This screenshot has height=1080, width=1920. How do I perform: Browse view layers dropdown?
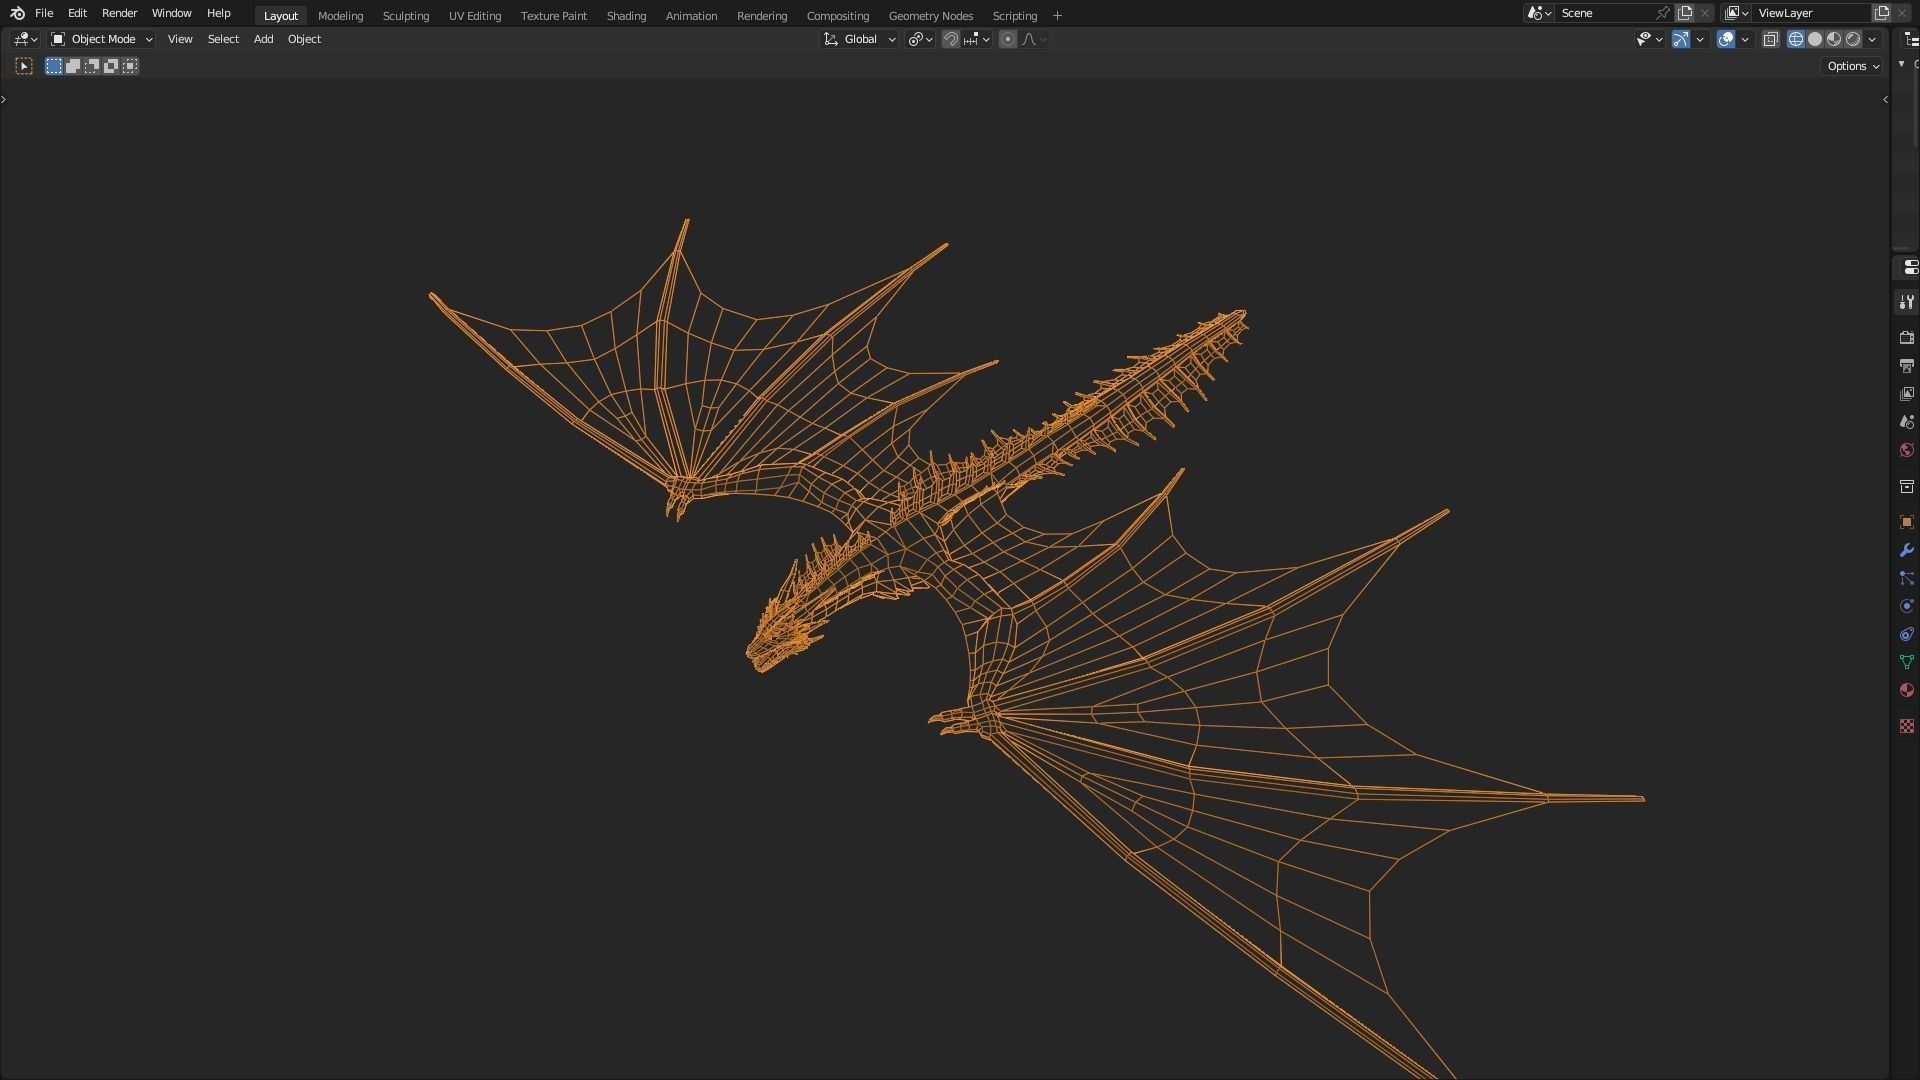tap(1736, 13)
